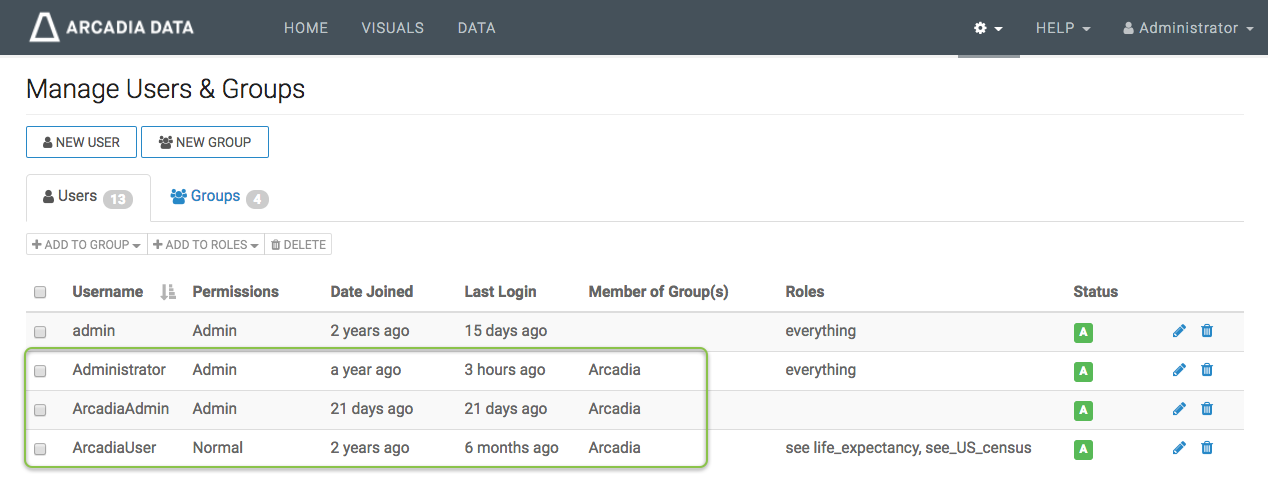Viewport: 1268px width, 485px height.
Task: Open the settings gear dropdown
Action: click(988, 28)
